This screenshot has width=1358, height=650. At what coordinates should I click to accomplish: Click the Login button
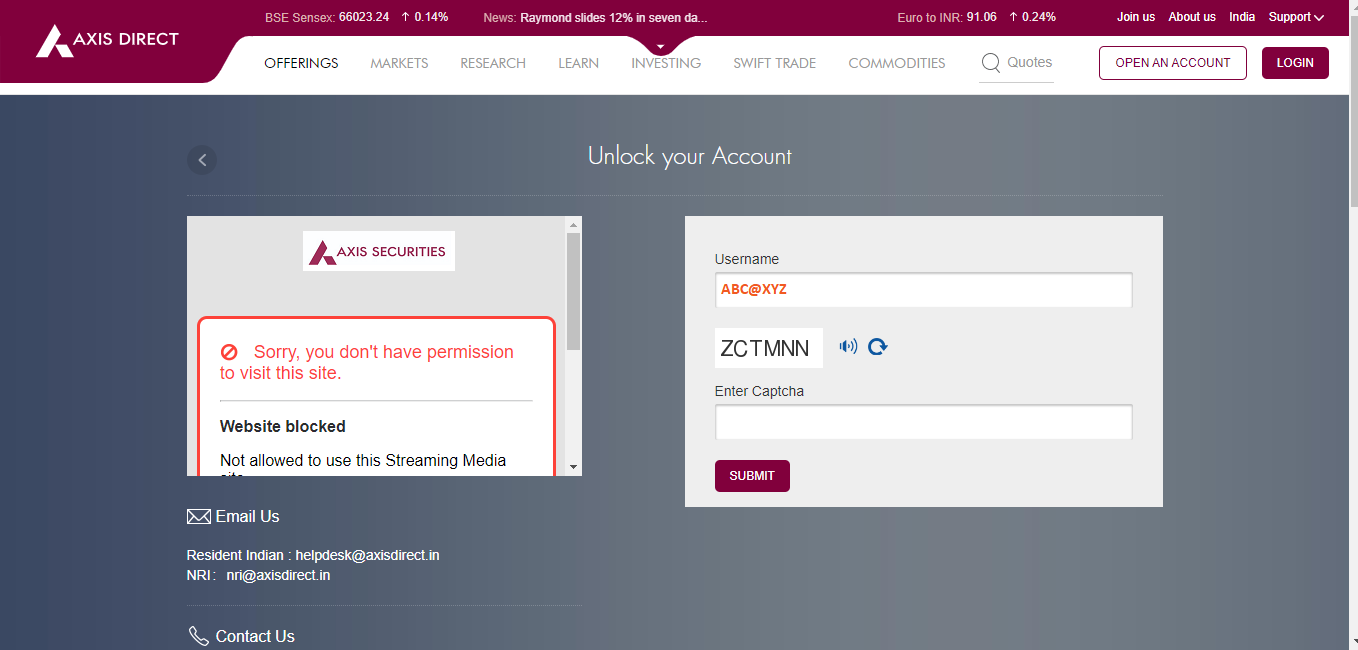pos(1295,63)
